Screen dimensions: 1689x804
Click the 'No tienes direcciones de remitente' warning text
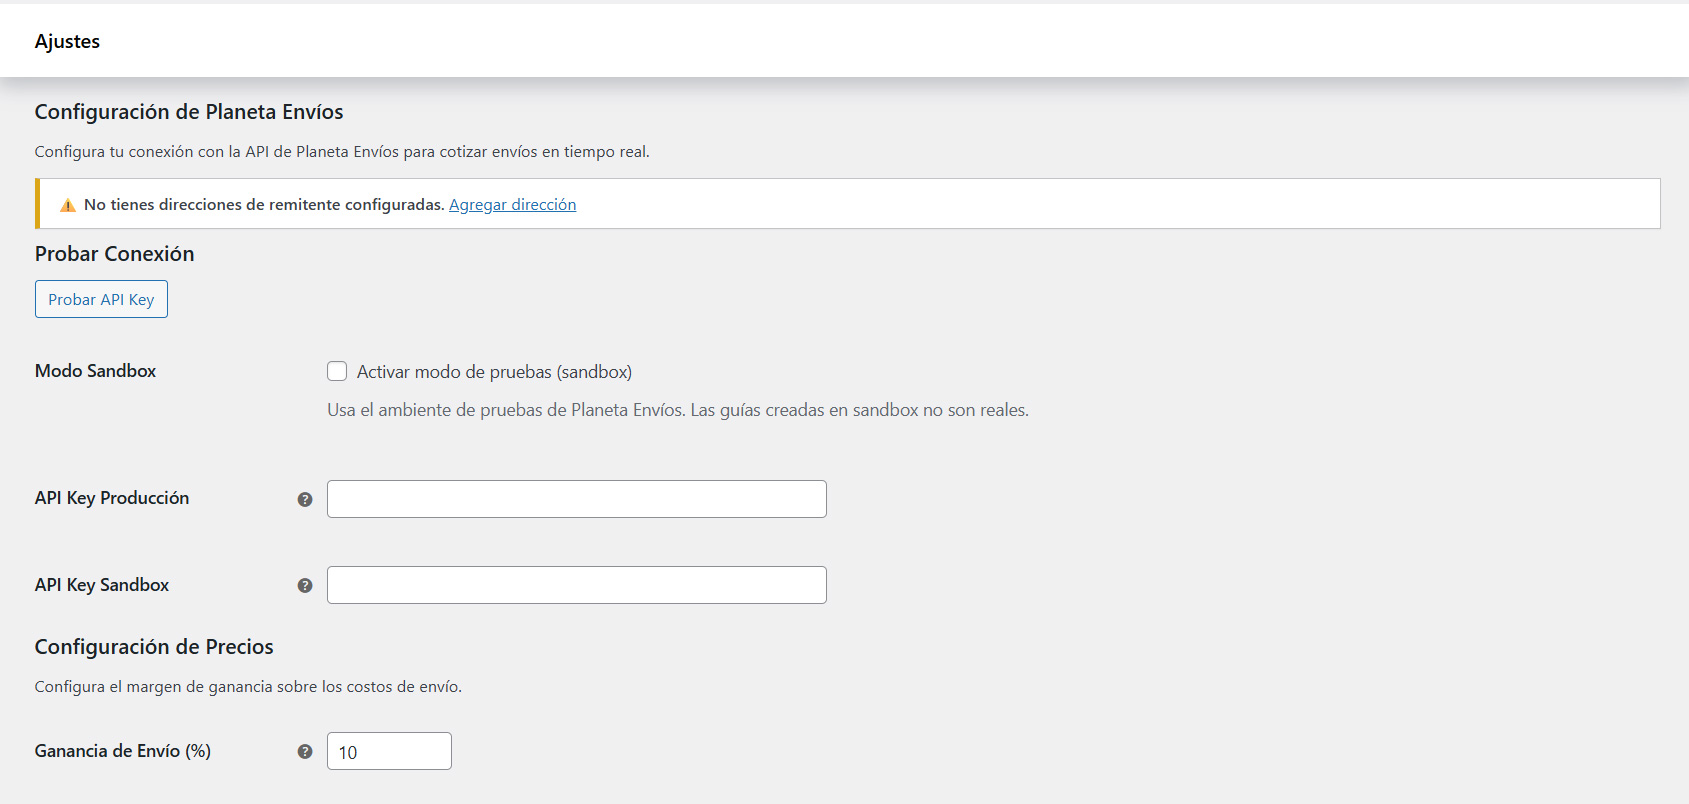[264, 204]
